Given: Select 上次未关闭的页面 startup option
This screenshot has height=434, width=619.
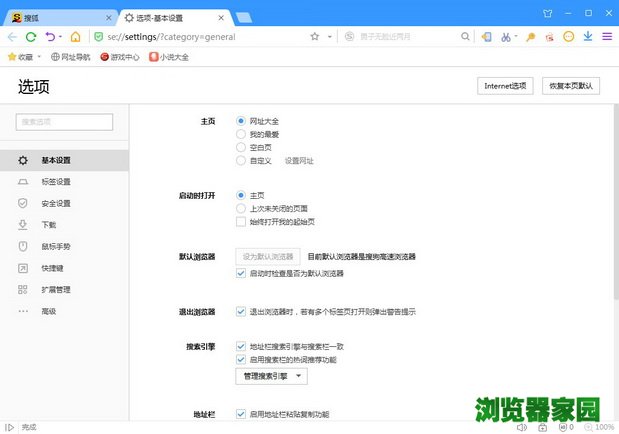Looking at the screenshot, I should pyautogui.click(x=241, y=208).
